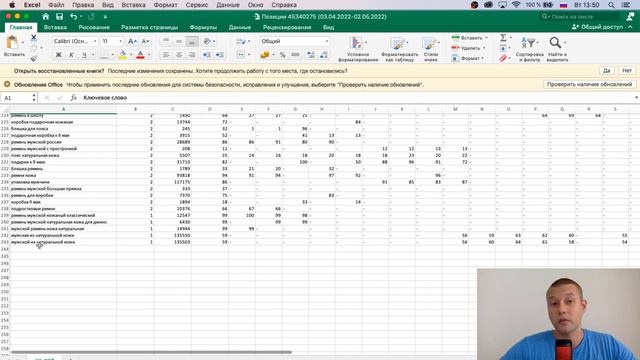The image size is (640, 360).
Task: Toggle bottom vertical alignment
Action: pos(192,41)
